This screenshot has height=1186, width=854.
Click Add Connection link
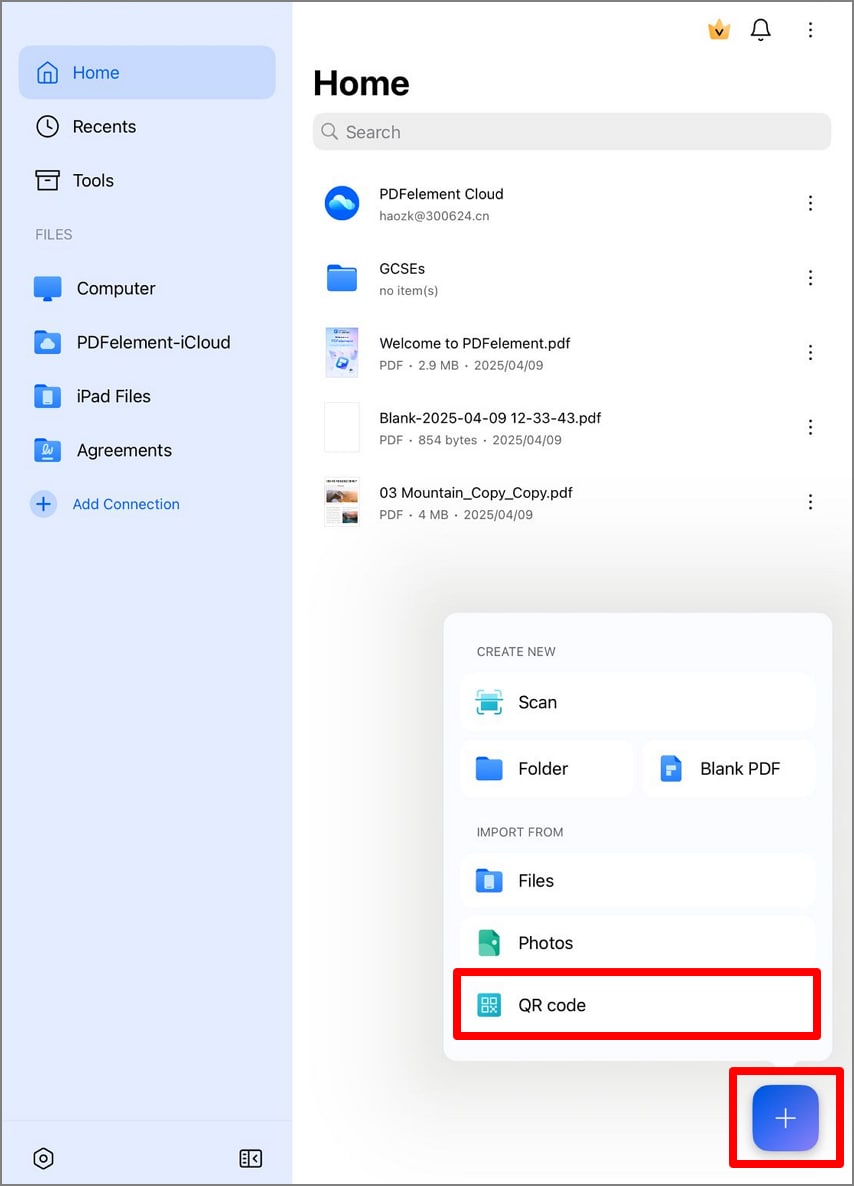click(126, 504)
